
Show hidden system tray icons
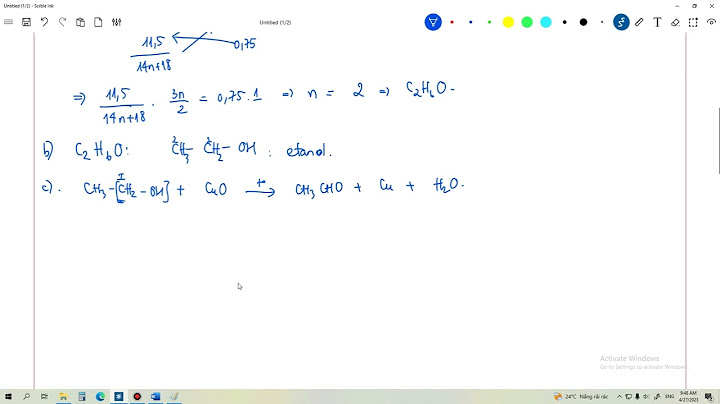point(619,396)
